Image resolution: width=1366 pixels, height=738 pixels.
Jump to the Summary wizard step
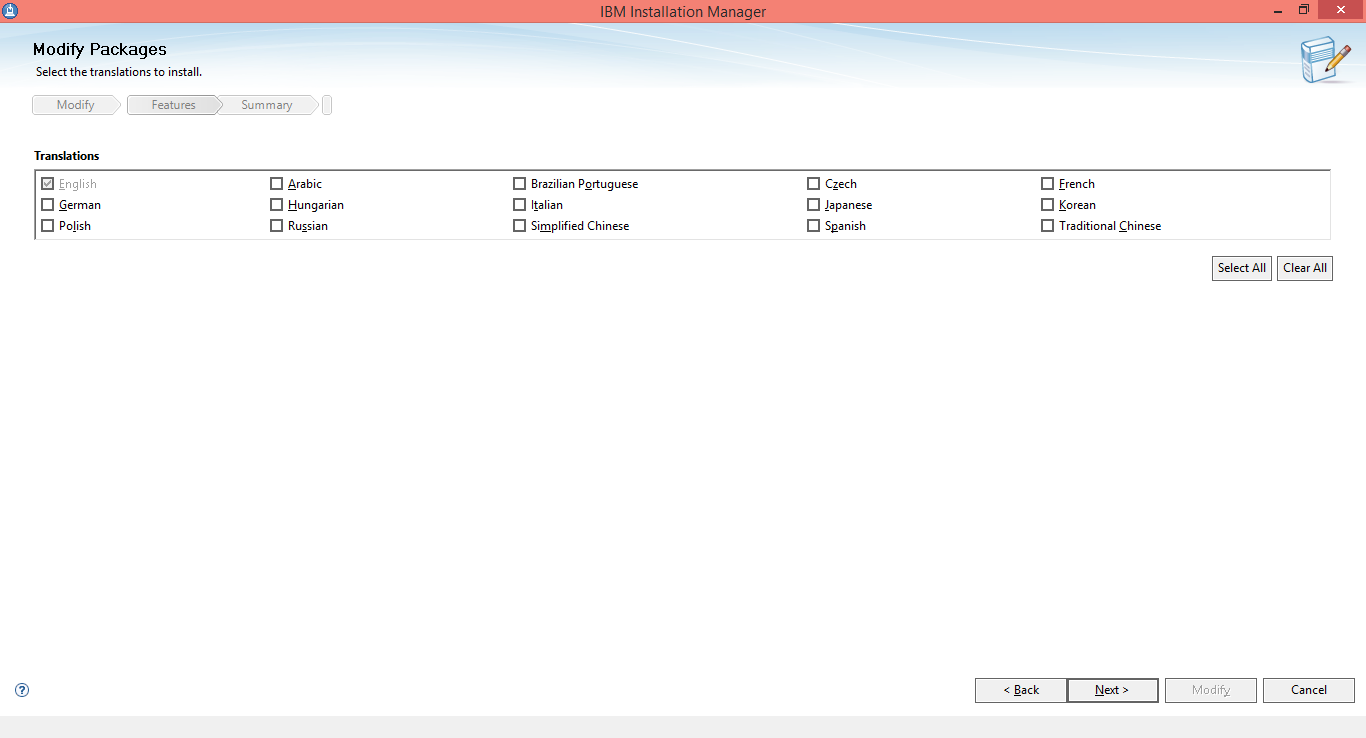click(267, 105)
